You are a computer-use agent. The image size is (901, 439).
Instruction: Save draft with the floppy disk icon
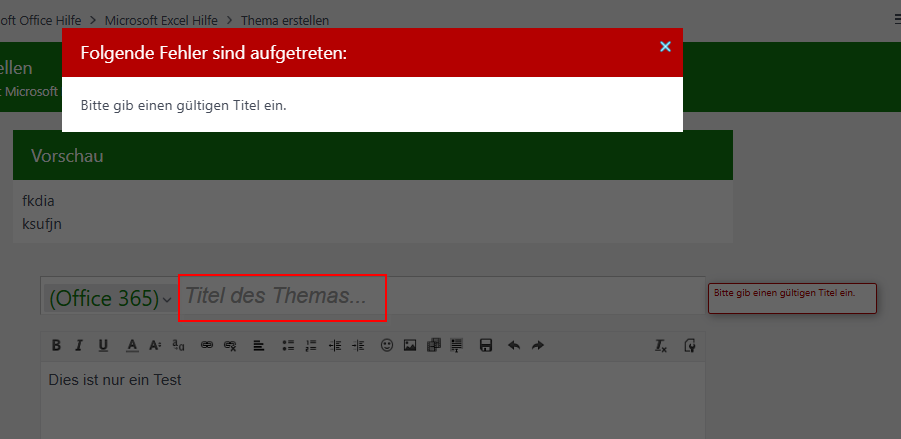click(486, 345)
